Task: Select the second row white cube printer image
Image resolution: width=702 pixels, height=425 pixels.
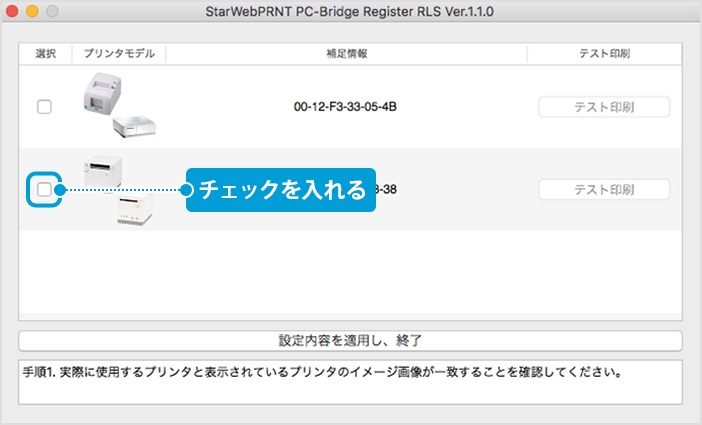Action: (119, 190)
